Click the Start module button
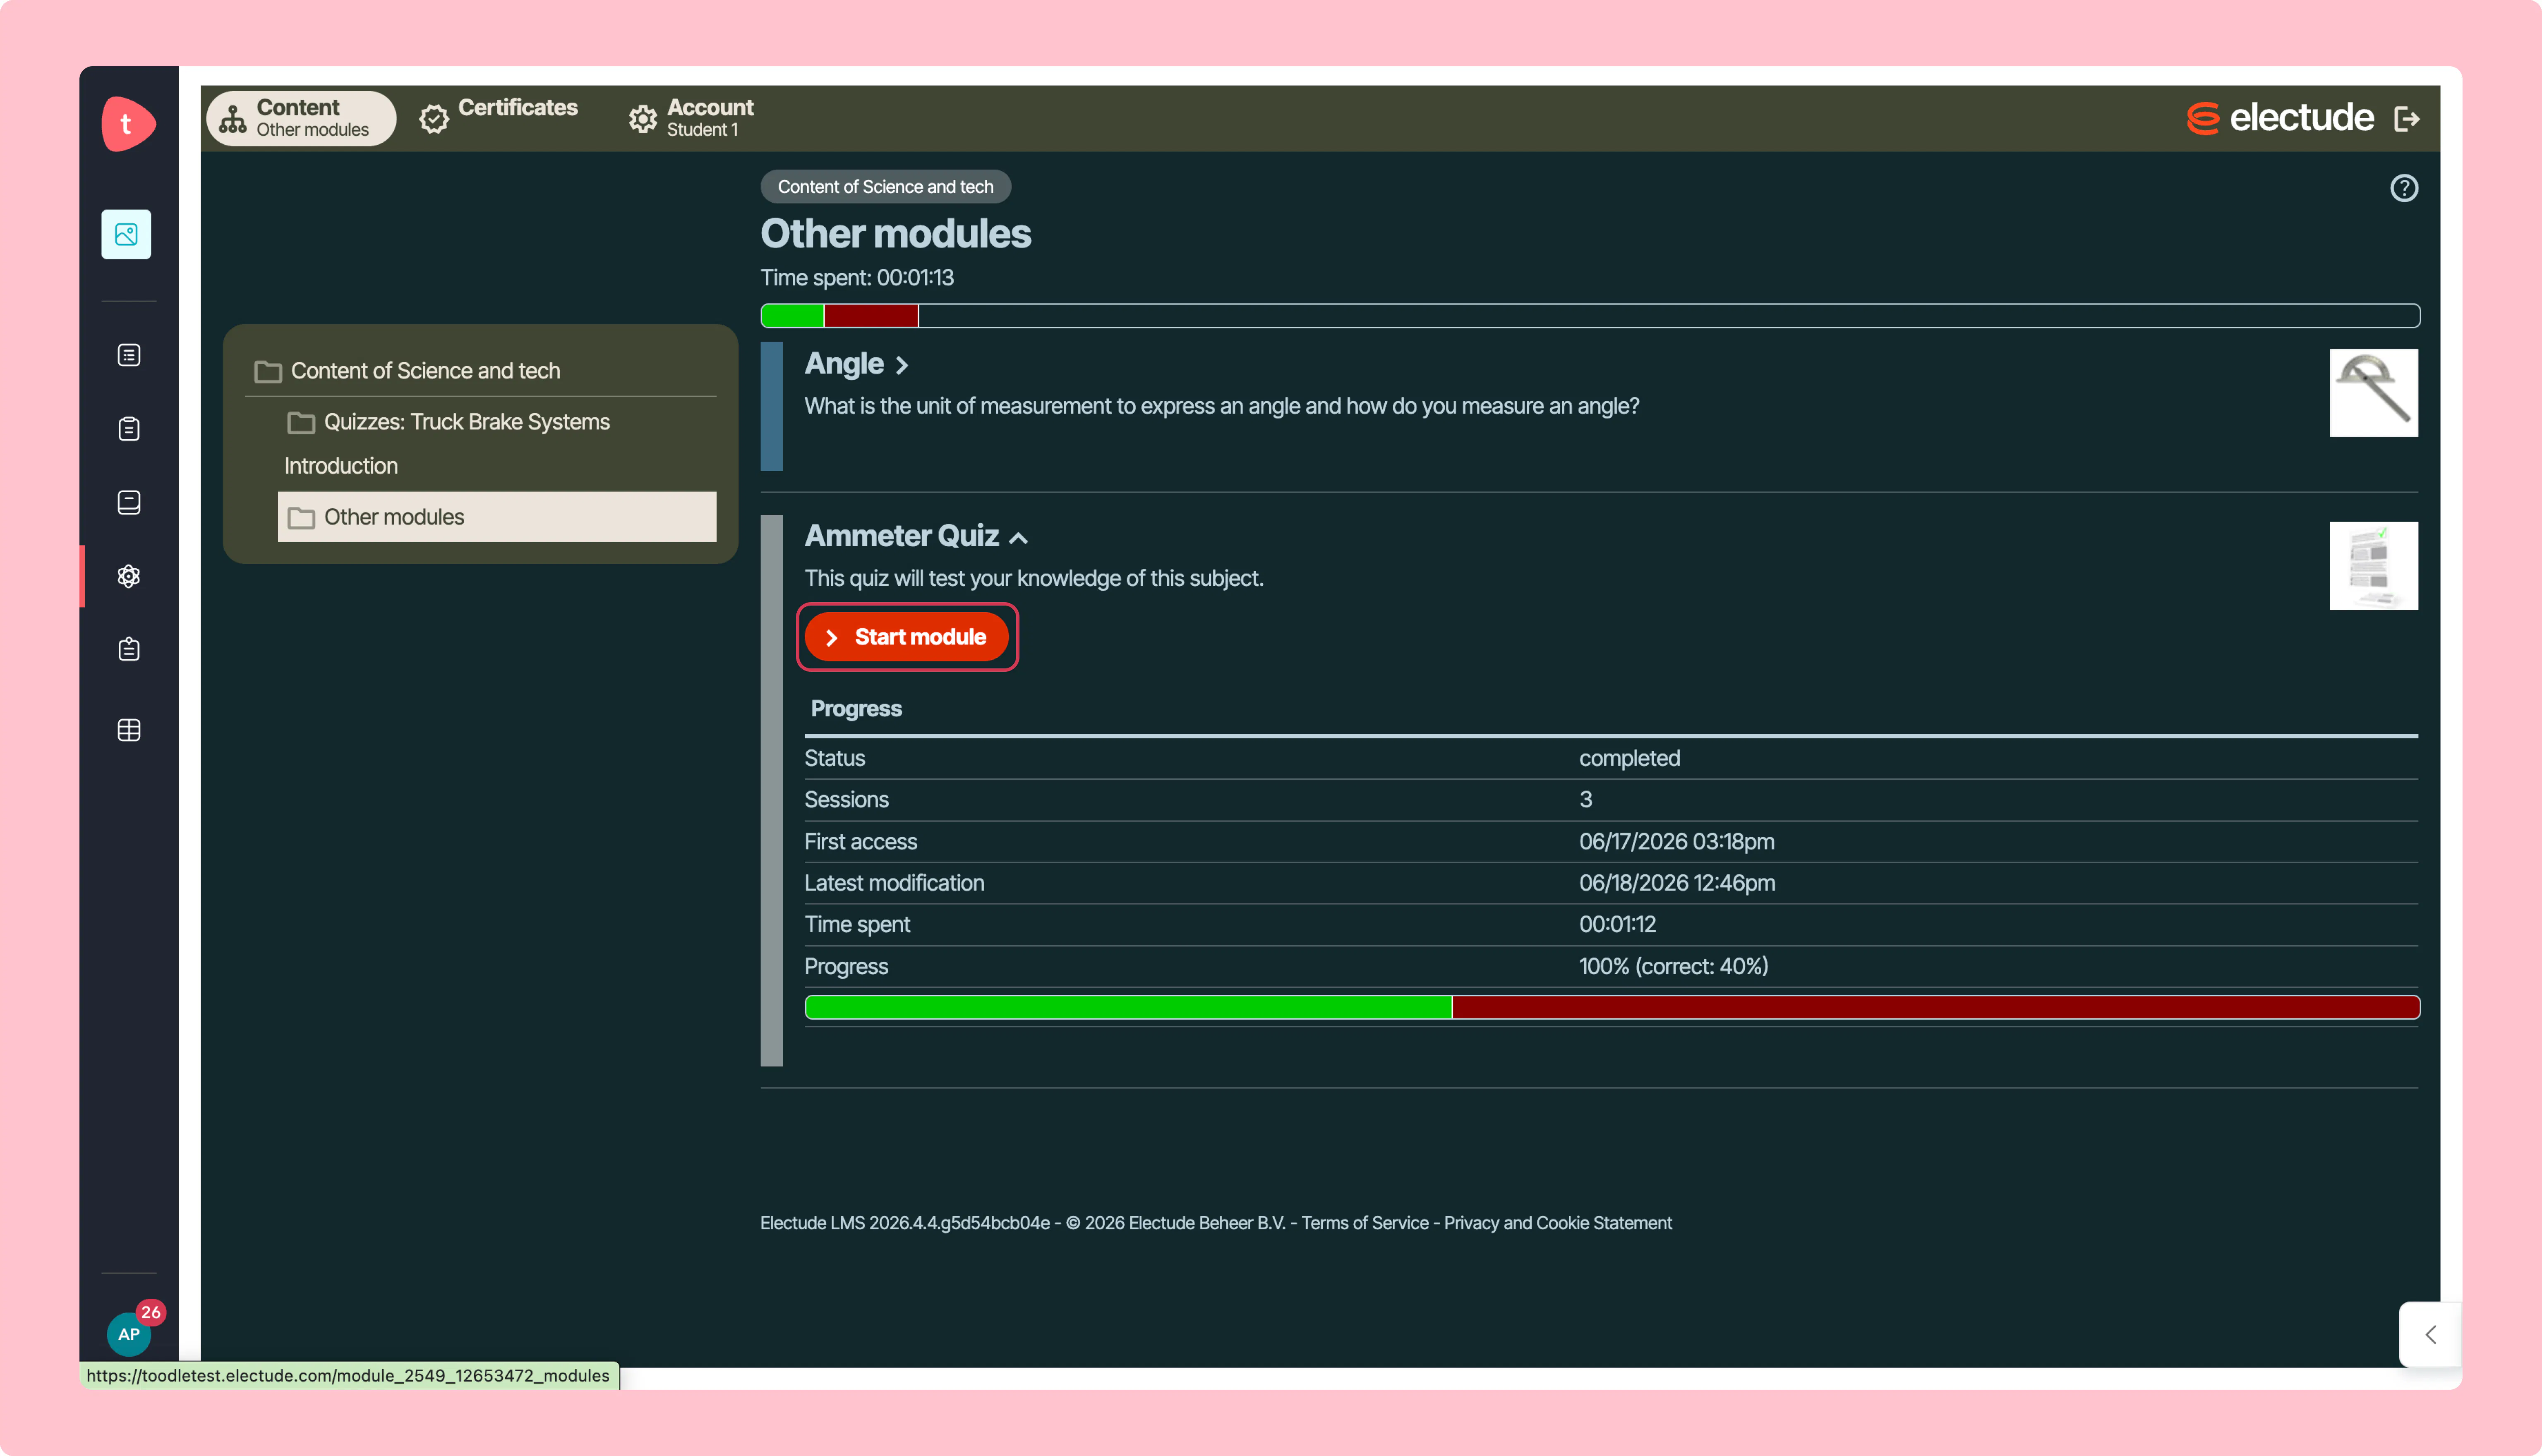 coord(907,637)
